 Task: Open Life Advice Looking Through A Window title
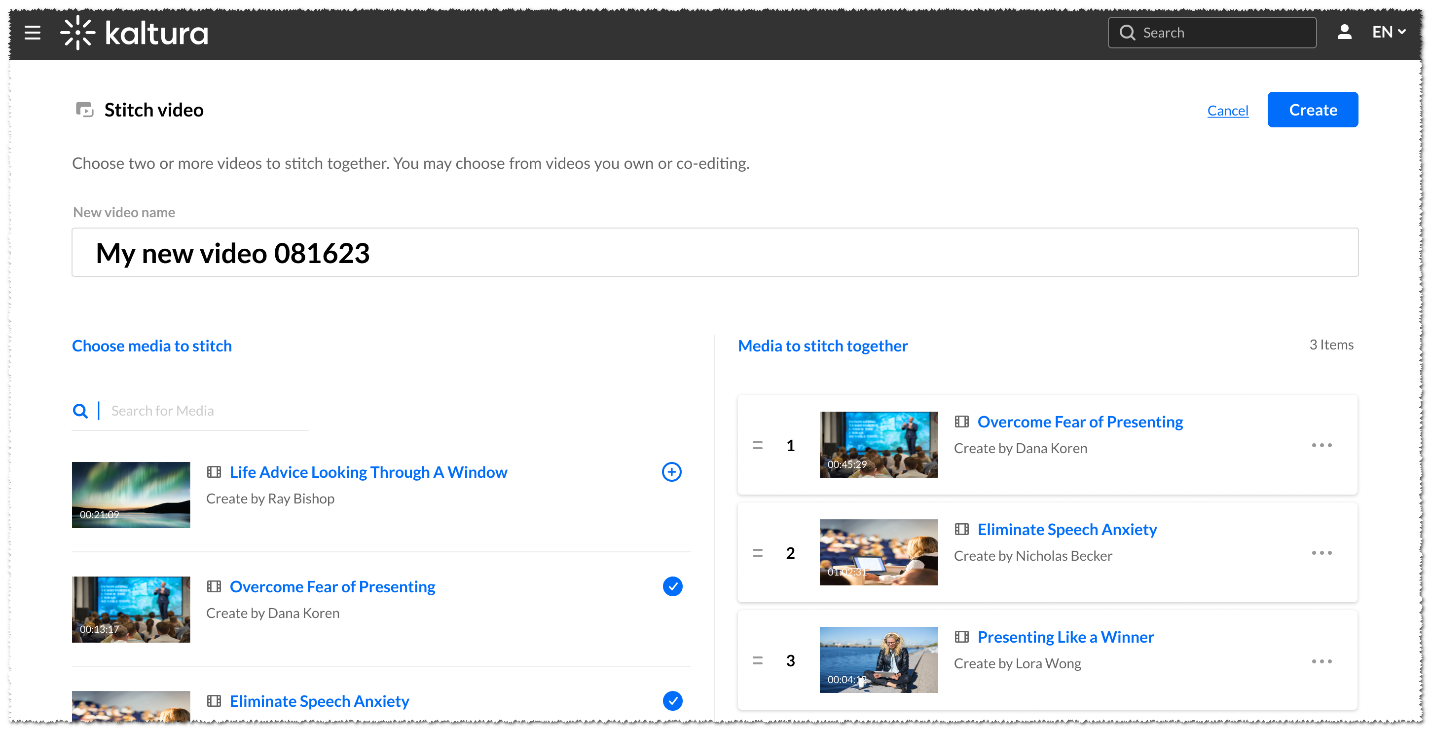click(x=369, y=472)
